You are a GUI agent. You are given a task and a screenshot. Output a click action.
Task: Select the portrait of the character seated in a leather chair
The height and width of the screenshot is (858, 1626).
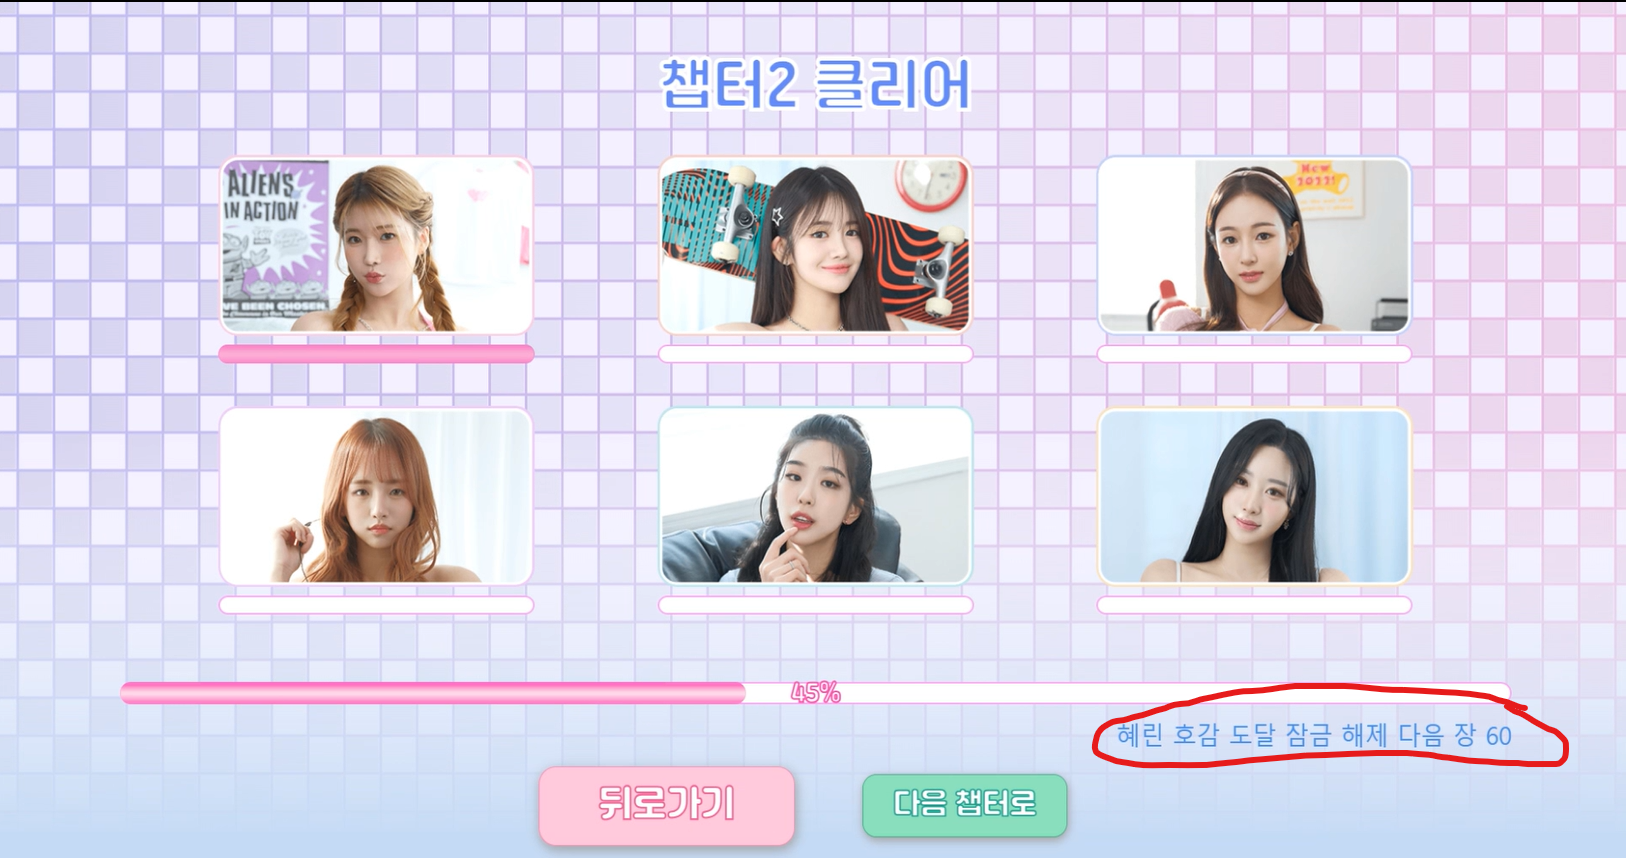pyautogui.click(x=815, y=496)
